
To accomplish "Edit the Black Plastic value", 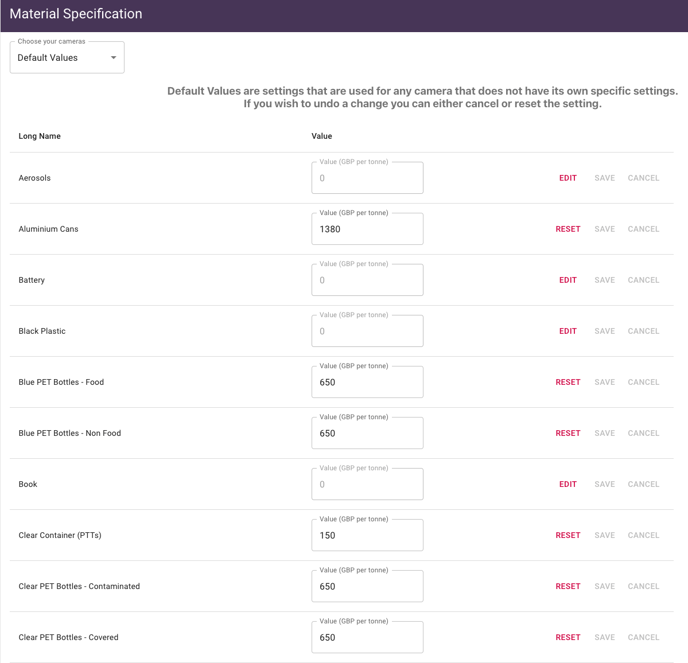I will [567, 331].
